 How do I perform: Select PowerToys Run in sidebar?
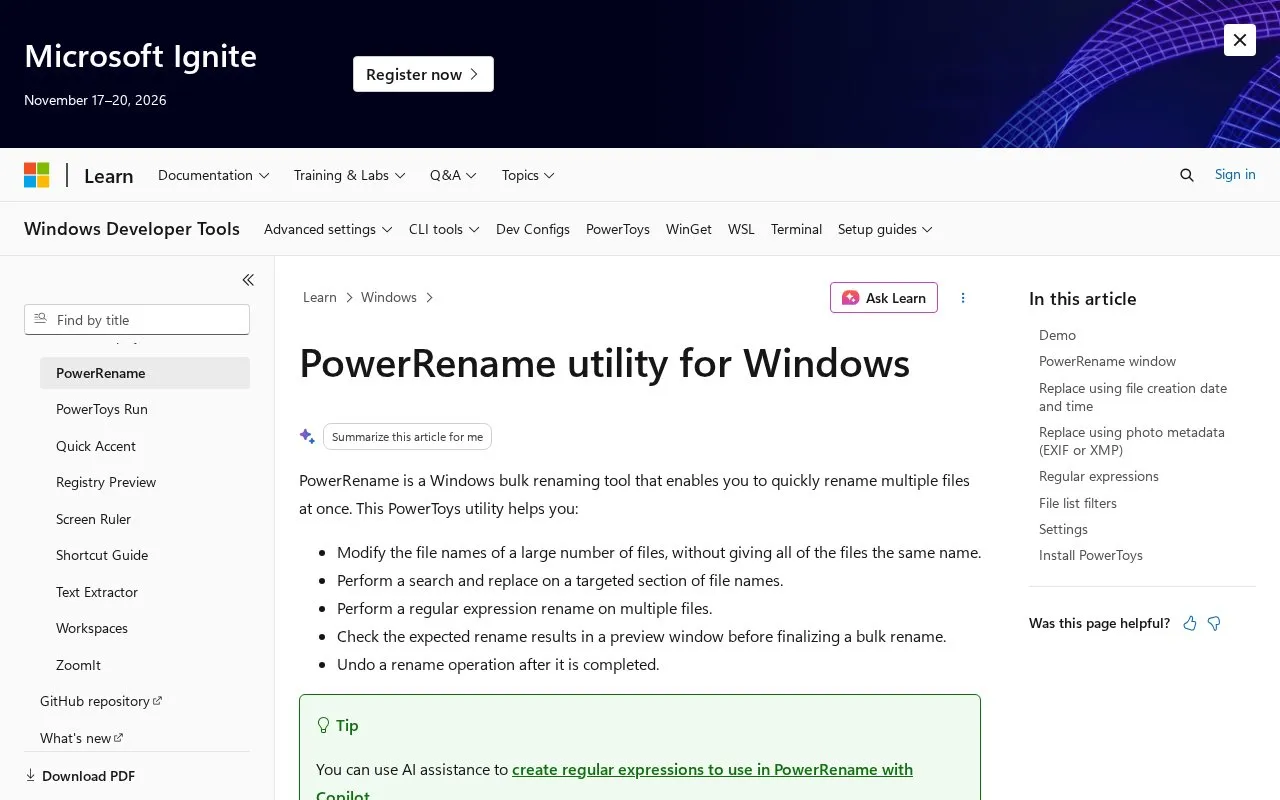click(x=145, y=409)
